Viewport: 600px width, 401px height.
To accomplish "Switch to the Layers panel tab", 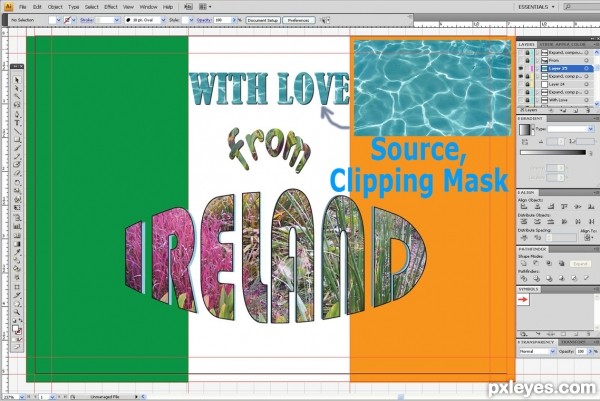I will pyautogui.click(x=526, y=44).
